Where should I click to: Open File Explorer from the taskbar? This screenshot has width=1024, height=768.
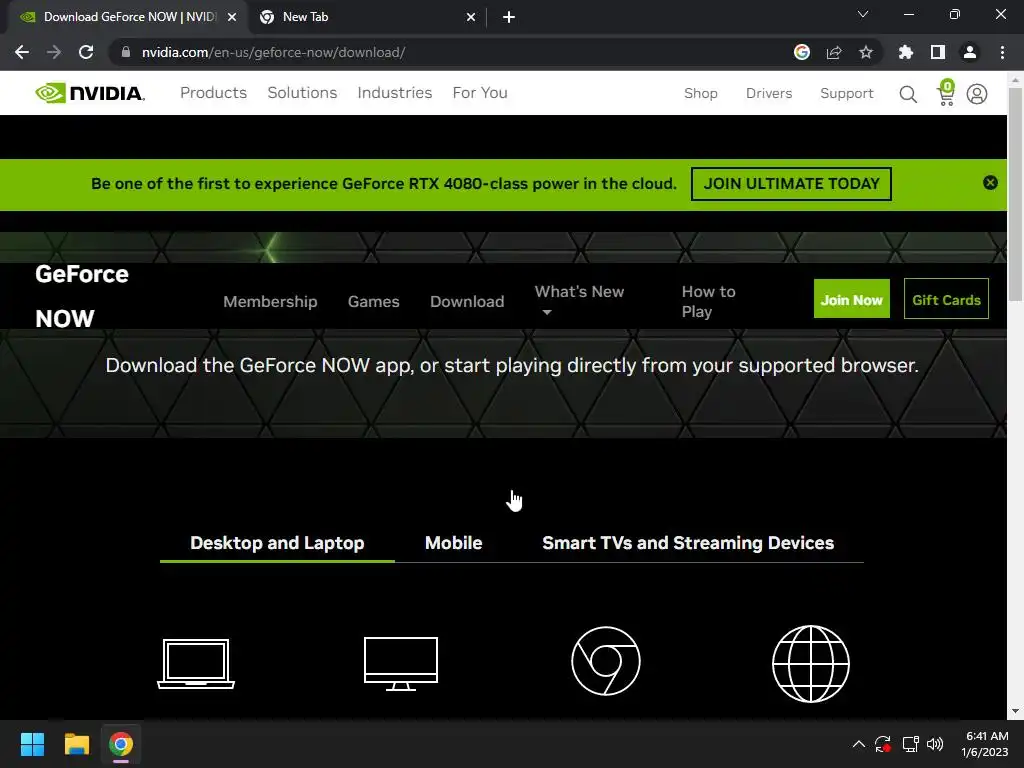click(x=76, y=744)
